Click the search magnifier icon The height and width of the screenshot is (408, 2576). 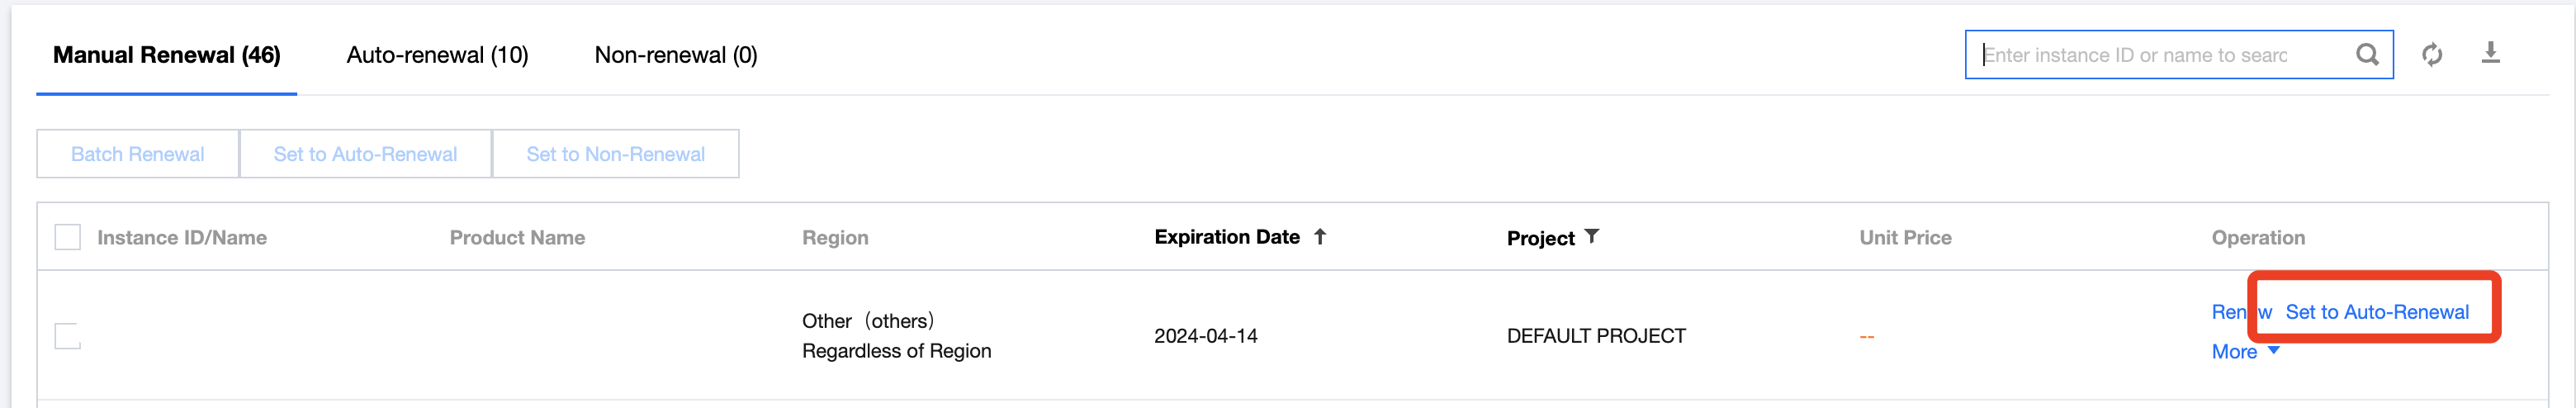(2366, 55)
